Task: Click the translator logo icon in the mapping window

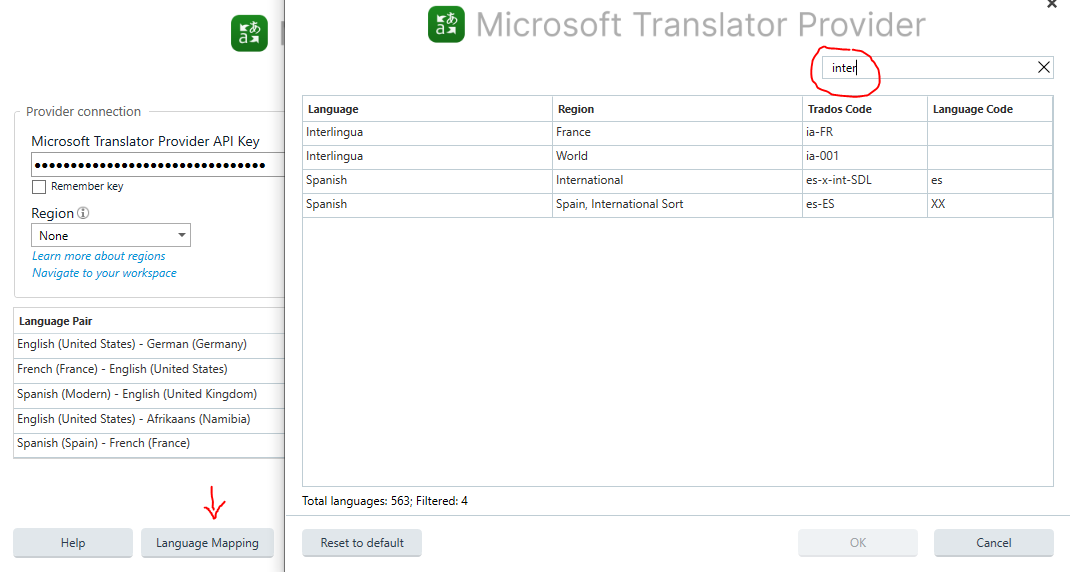Action: (x=446, y=25)
